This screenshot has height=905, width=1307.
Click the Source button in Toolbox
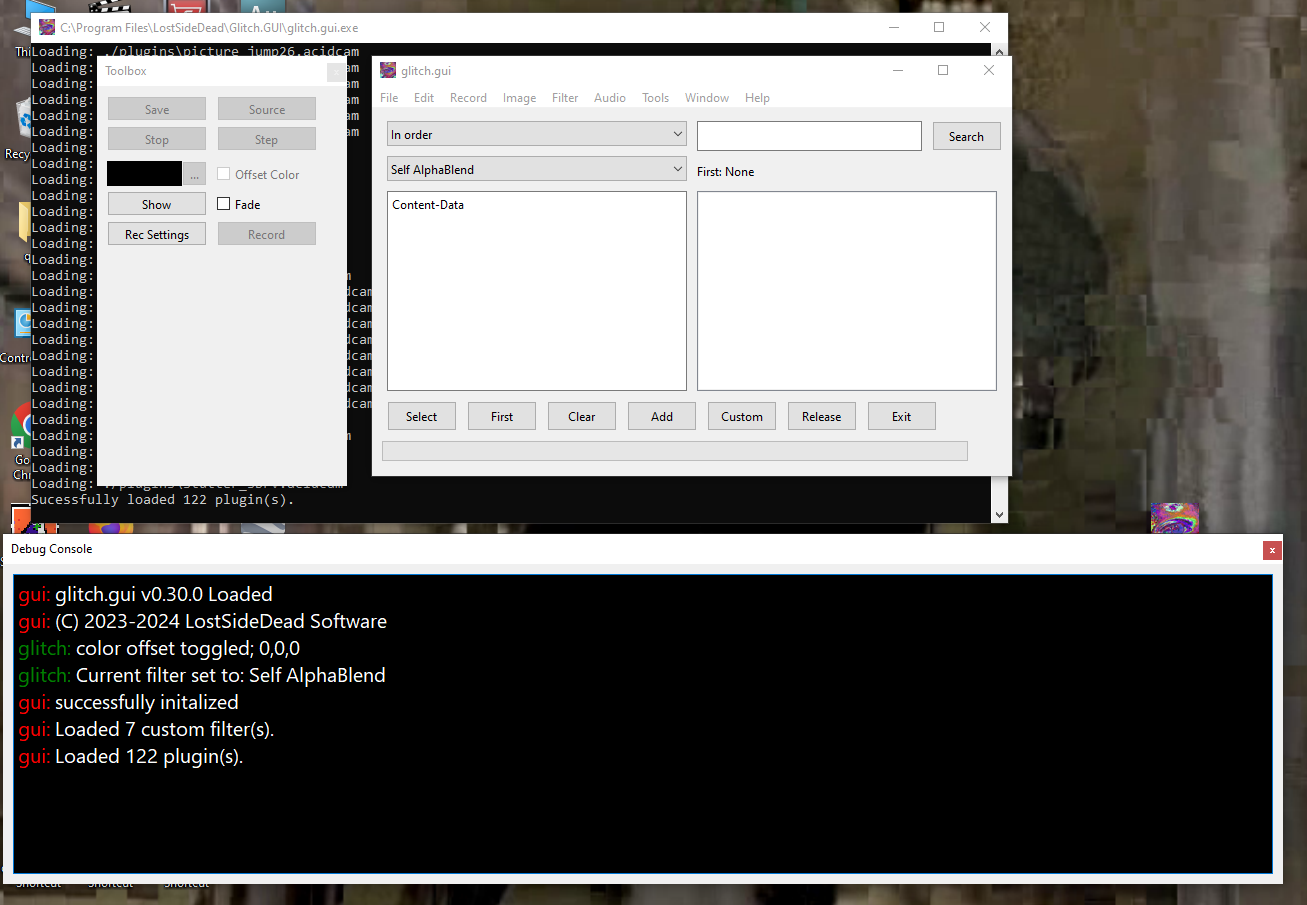(267, 110)
